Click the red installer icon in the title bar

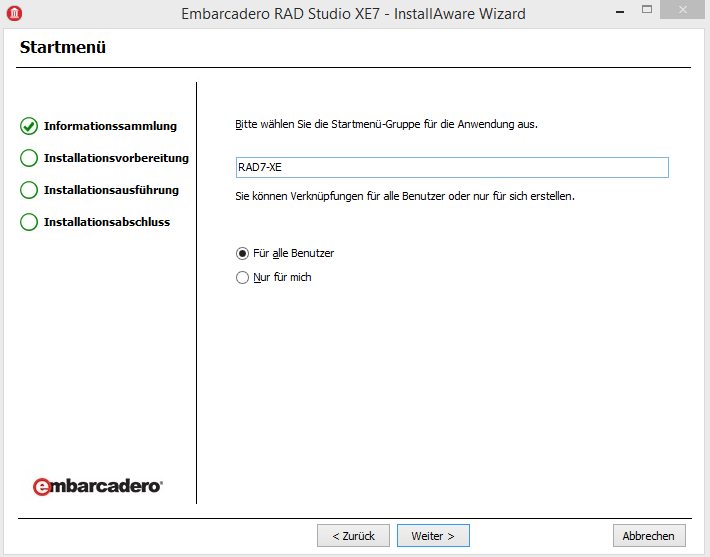coord(14,13)
